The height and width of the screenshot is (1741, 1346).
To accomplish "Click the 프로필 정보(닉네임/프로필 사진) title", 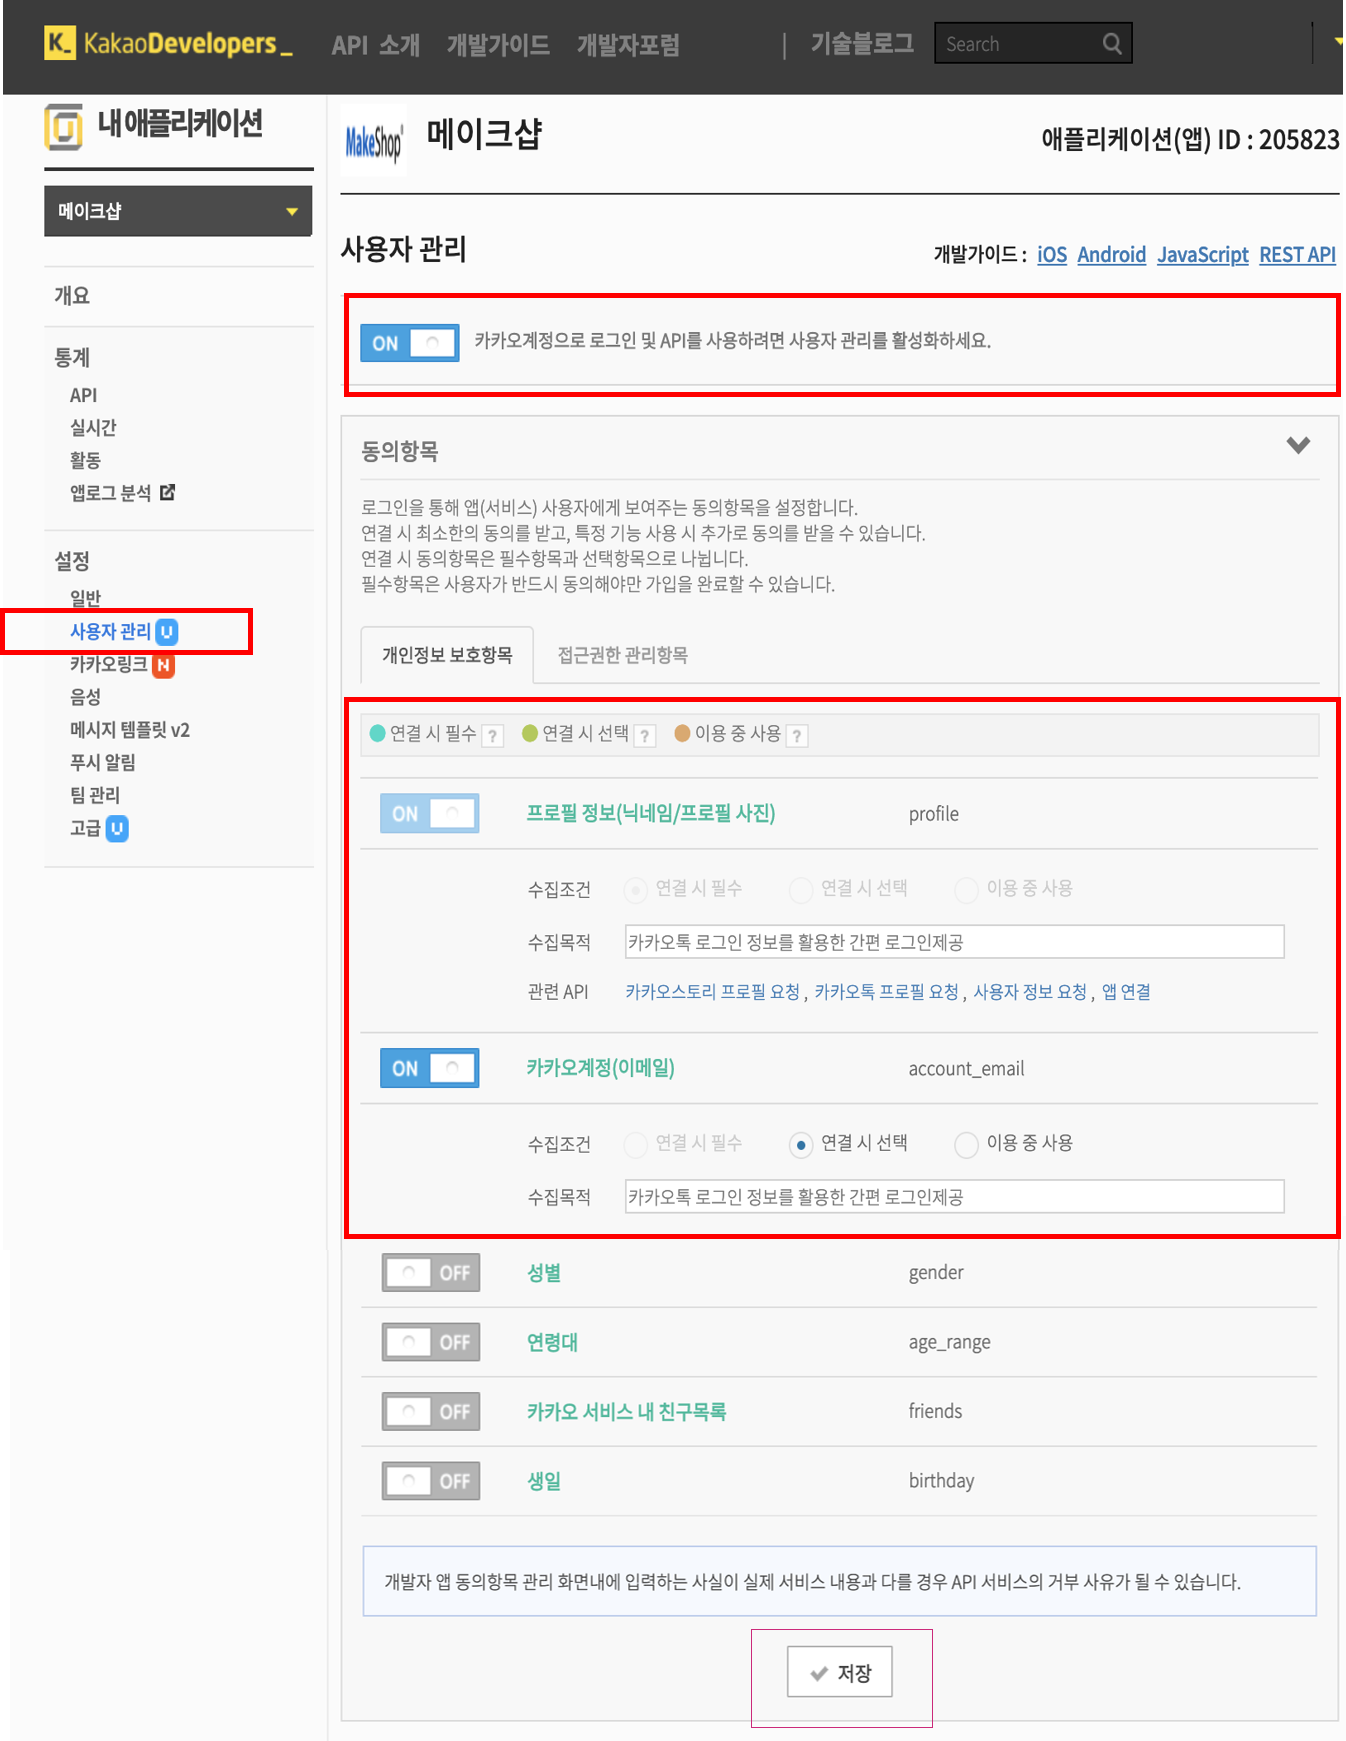I will [x=651, y=813].
